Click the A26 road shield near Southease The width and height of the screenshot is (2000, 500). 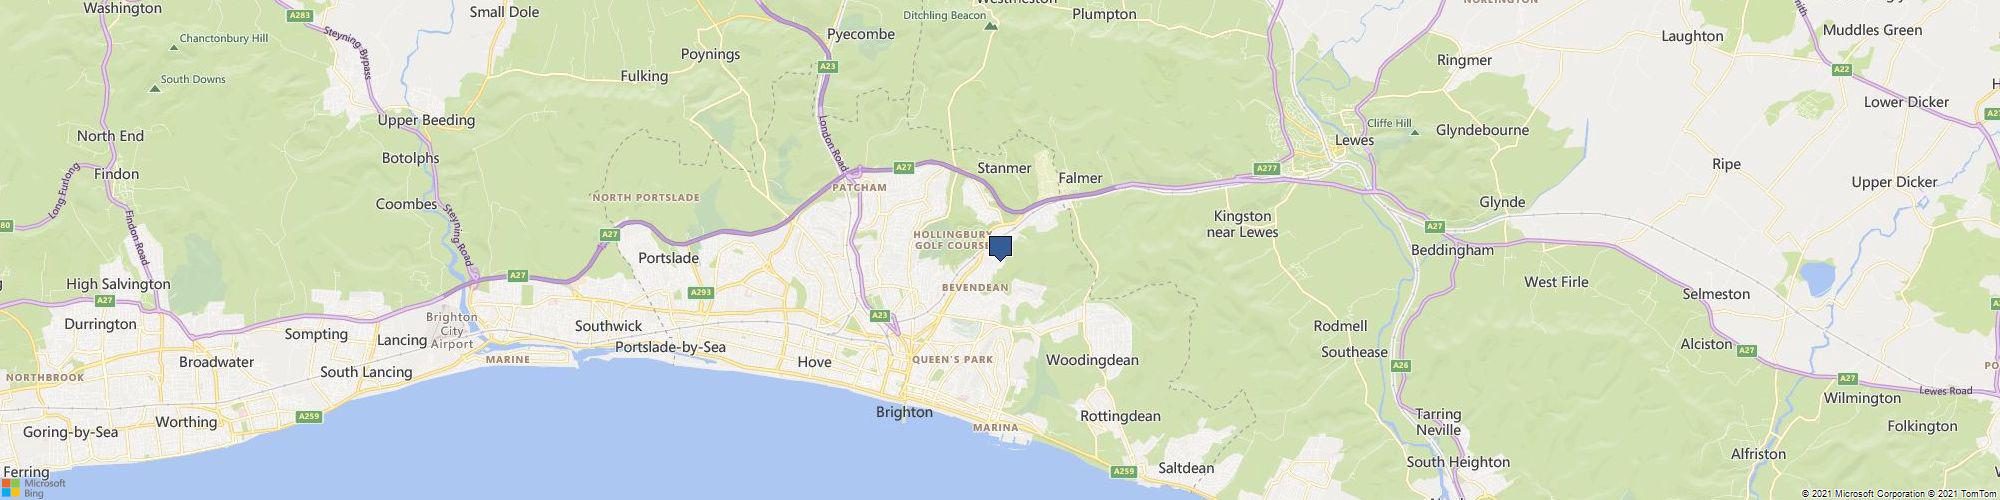pyautogui.click(x=1401, y=366)
